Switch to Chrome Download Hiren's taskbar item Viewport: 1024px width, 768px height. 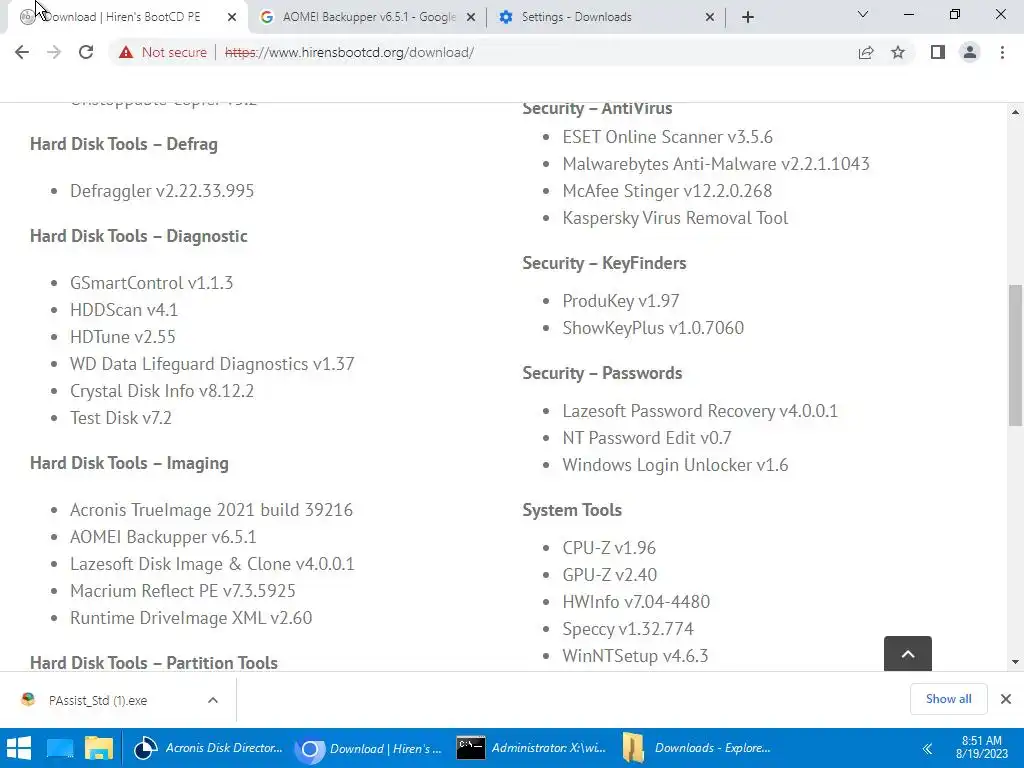370,748
